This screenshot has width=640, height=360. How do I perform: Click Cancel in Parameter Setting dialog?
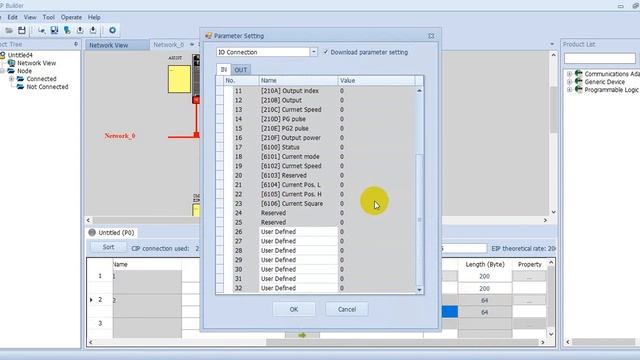(x=347, y=309)
